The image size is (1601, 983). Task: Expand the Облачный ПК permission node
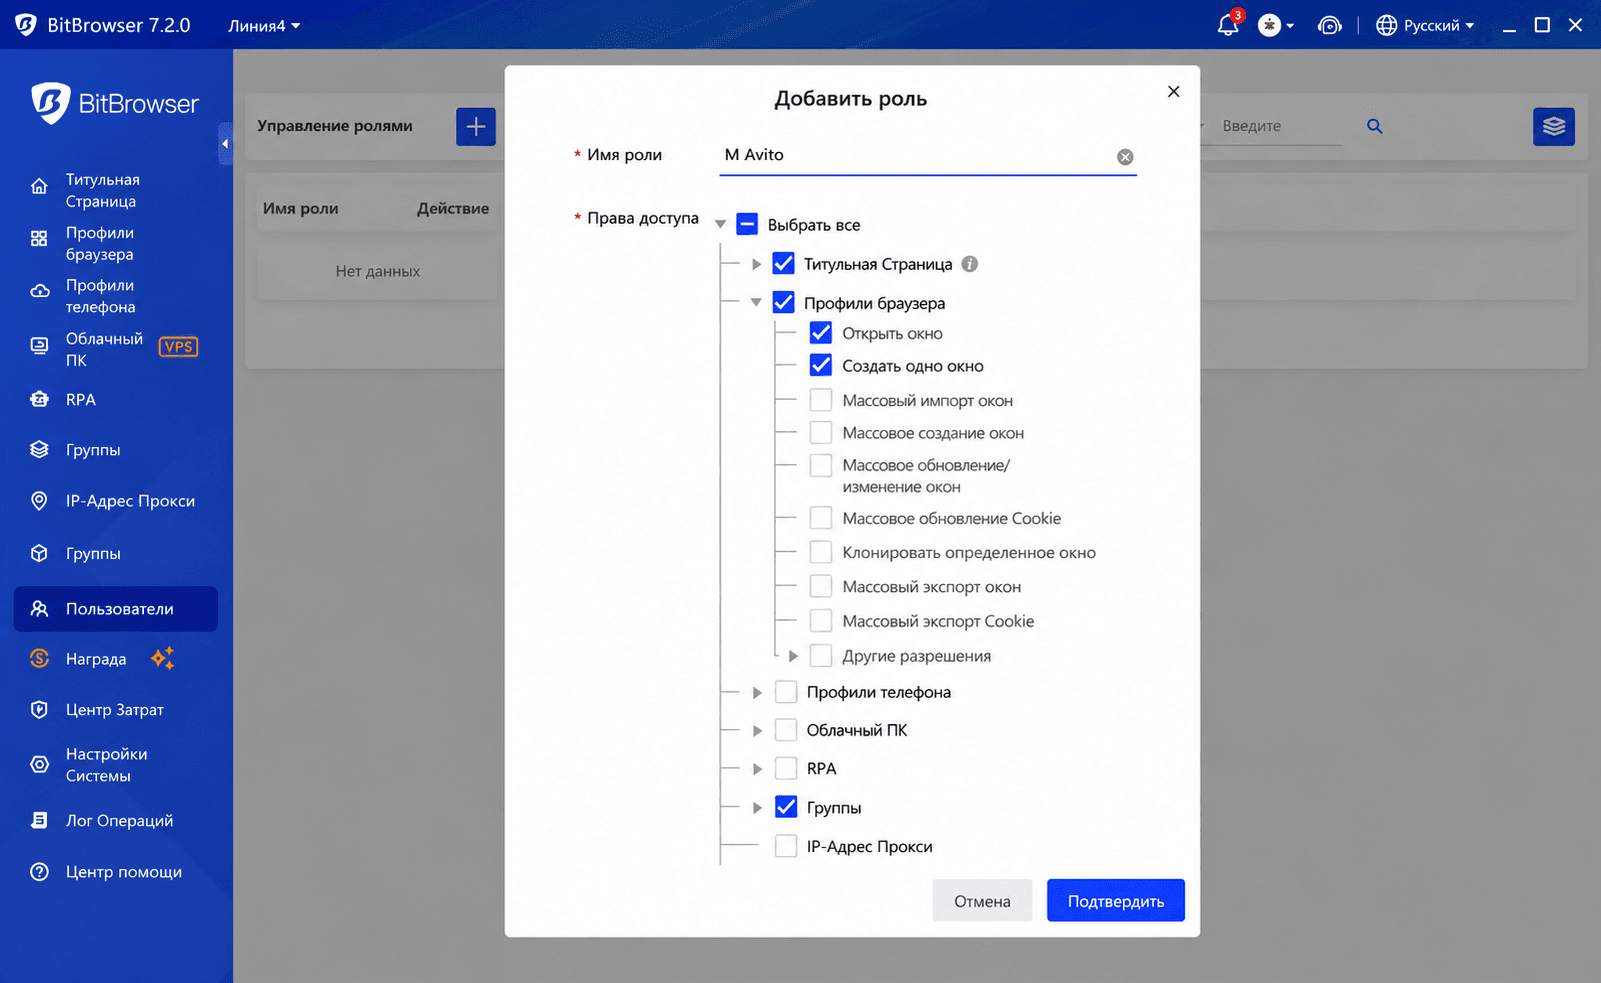(757, 730)
